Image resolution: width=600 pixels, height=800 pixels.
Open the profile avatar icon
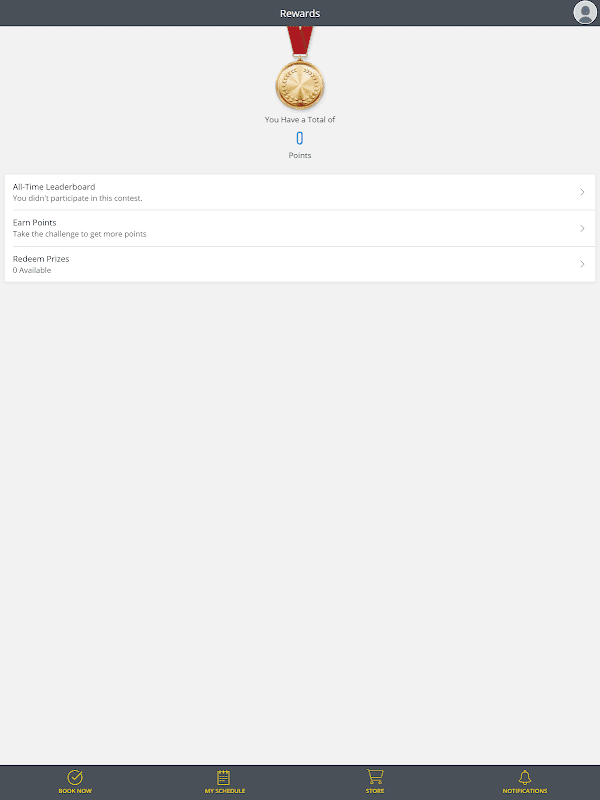585,12
